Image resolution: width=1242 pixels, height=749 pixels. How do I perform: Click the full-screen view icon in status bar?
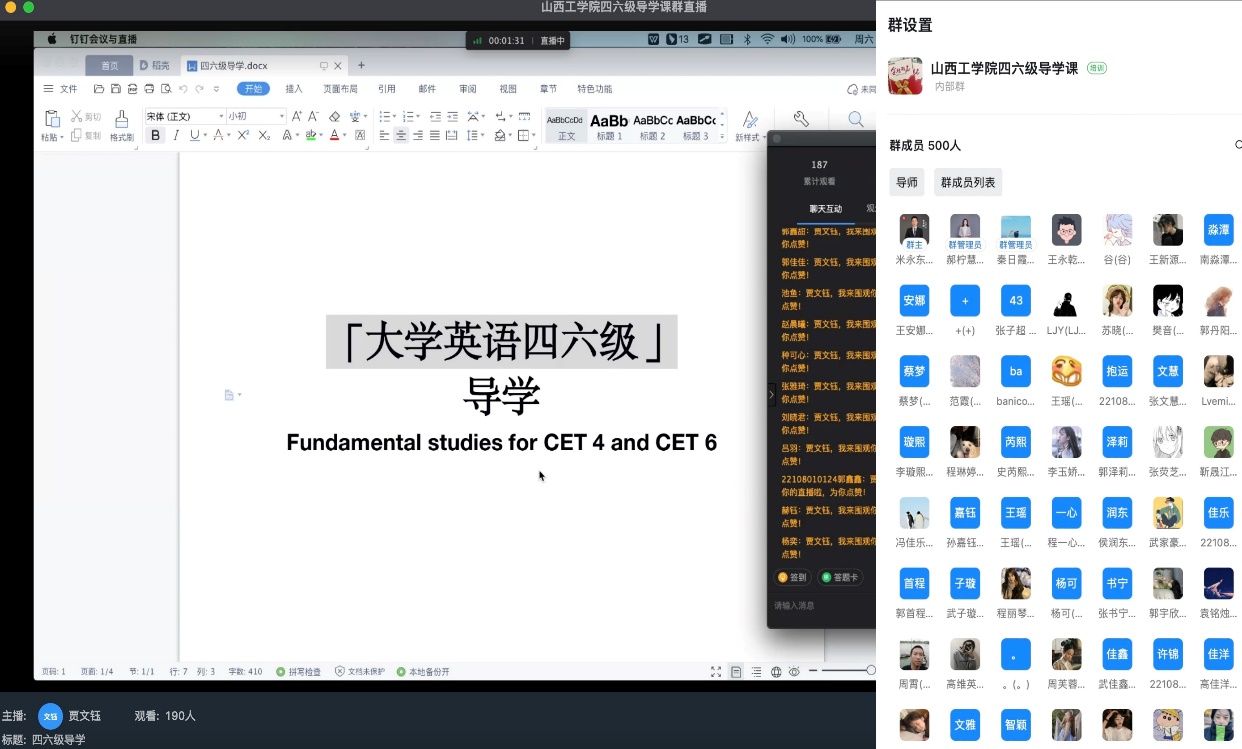coord(716,672)
